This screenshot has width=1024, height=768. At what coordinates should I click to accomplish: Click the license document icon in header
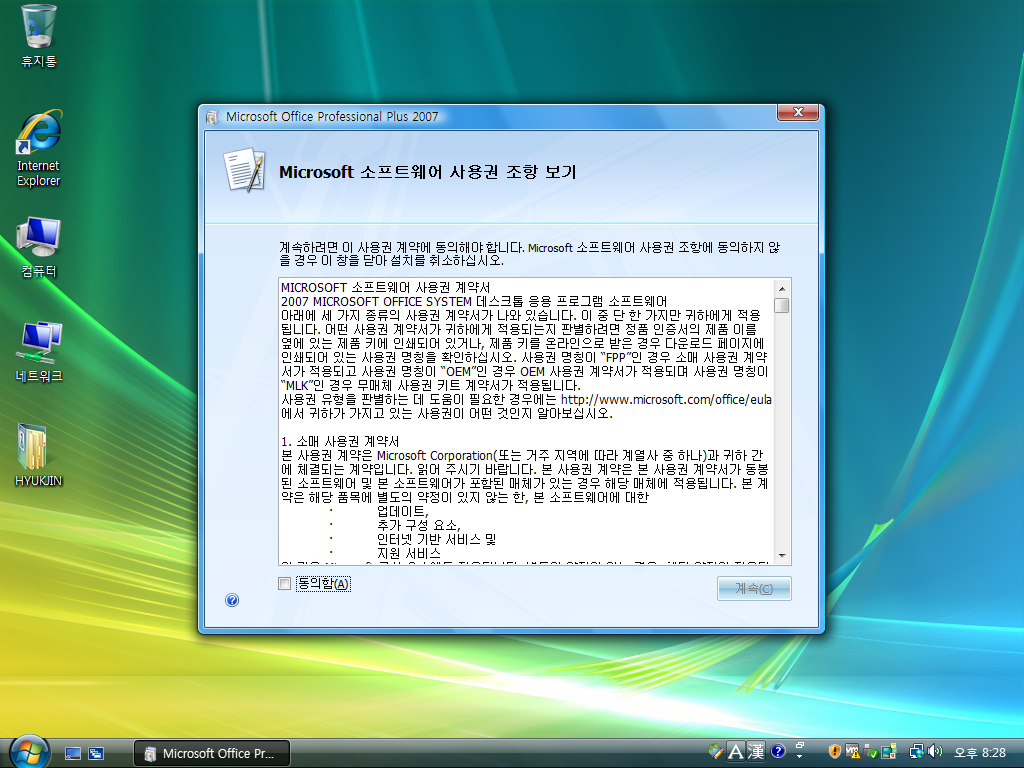coord(244,170)
